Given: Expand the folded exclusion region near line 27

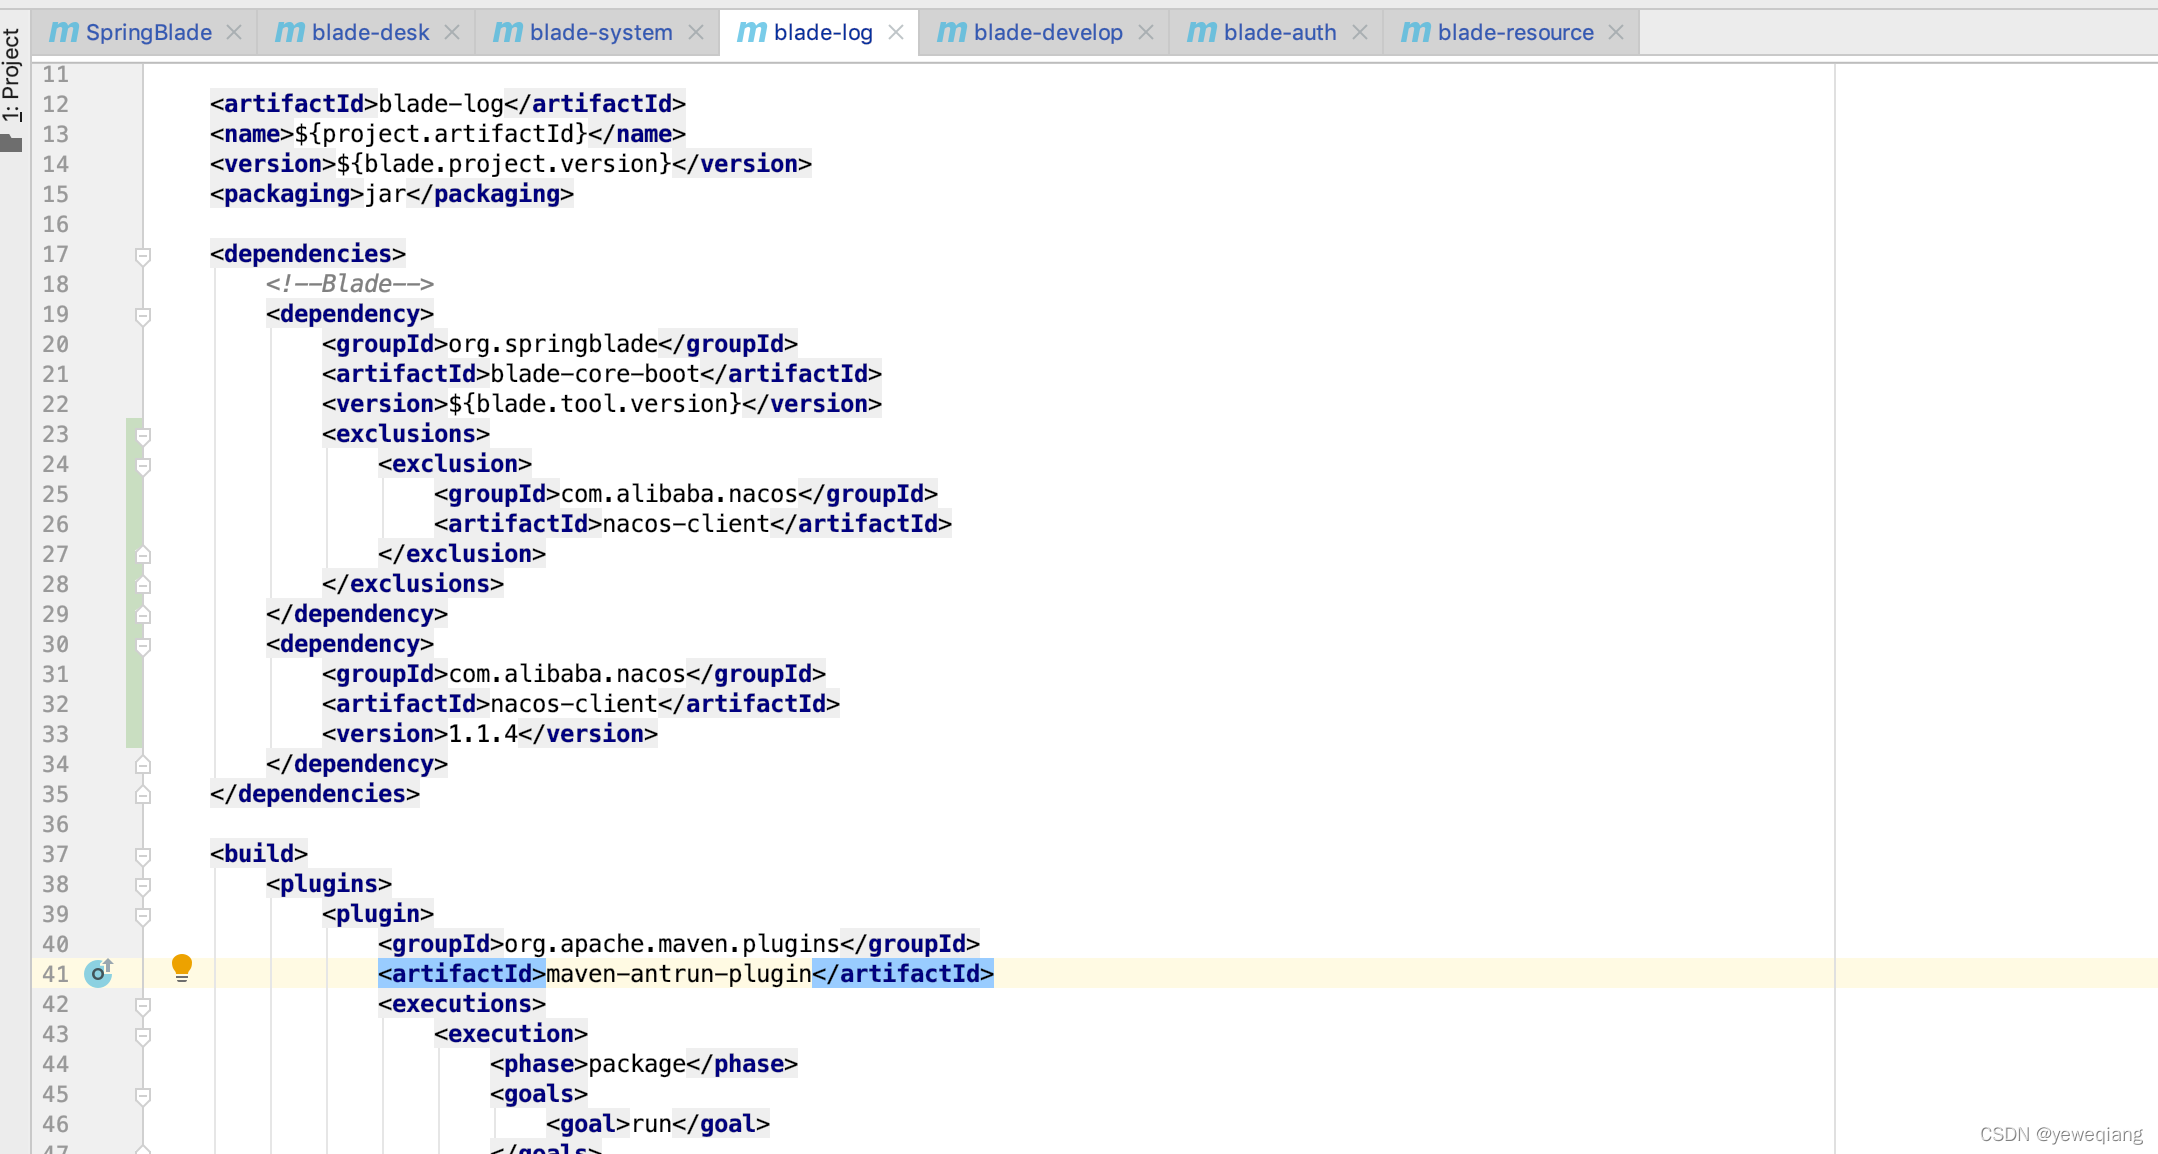Looking at the screenshot, I should 143,554.
